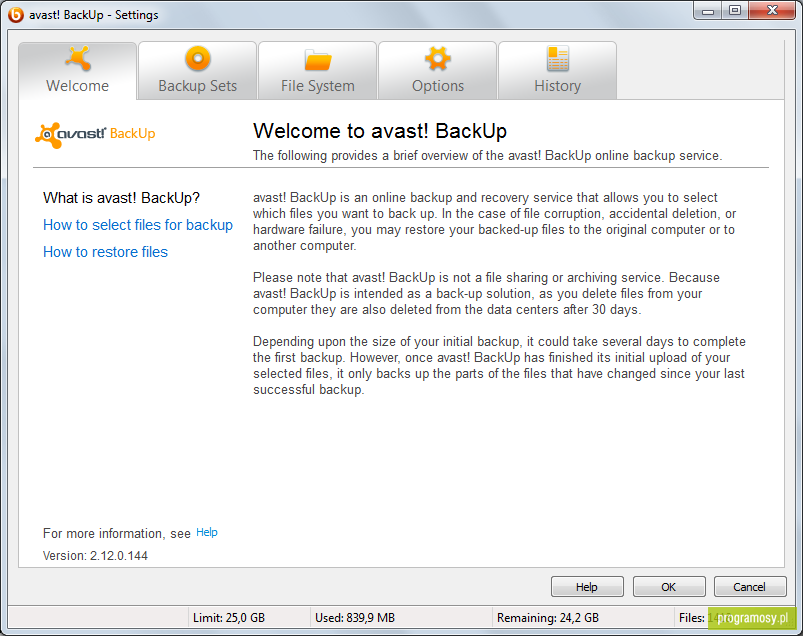Maximize the Settings window
The width and height of the screenshot is (803, 636).
pyautogui.click(x=735, y=11)
